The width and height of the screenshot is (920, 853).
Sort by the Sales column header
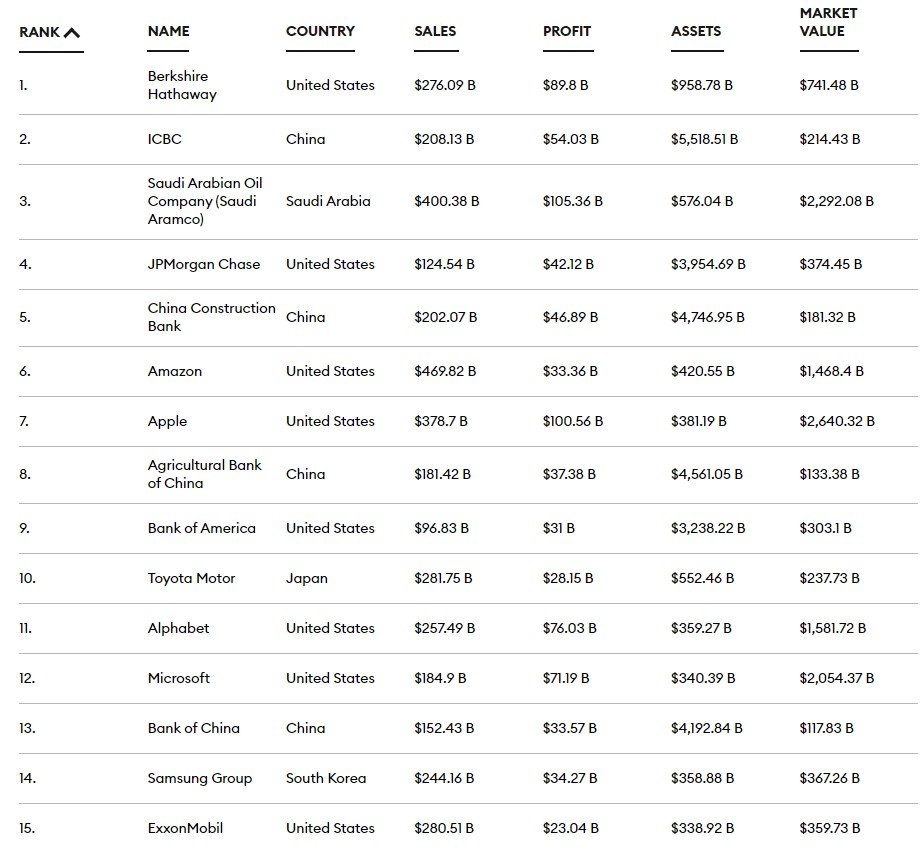pos(435,31)
